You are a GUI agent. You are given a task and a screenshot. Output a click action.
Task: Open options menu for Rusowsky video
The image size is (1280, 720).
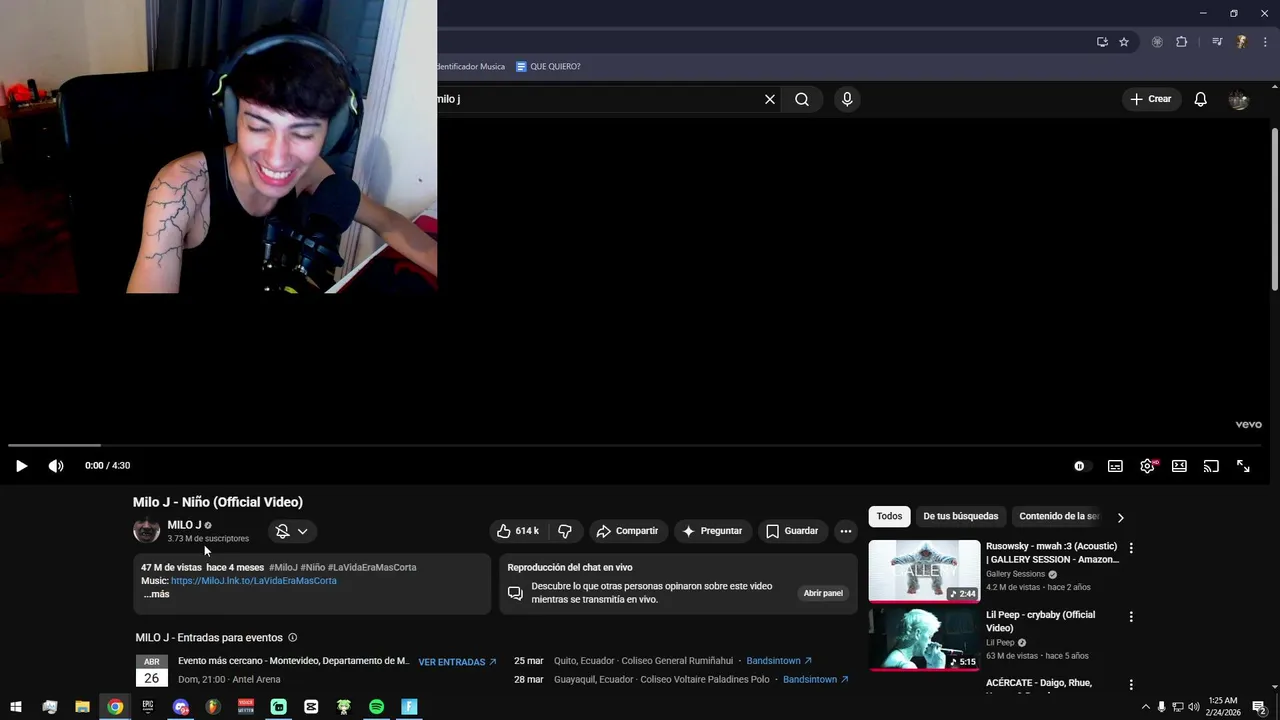[x=1131, y=548]
